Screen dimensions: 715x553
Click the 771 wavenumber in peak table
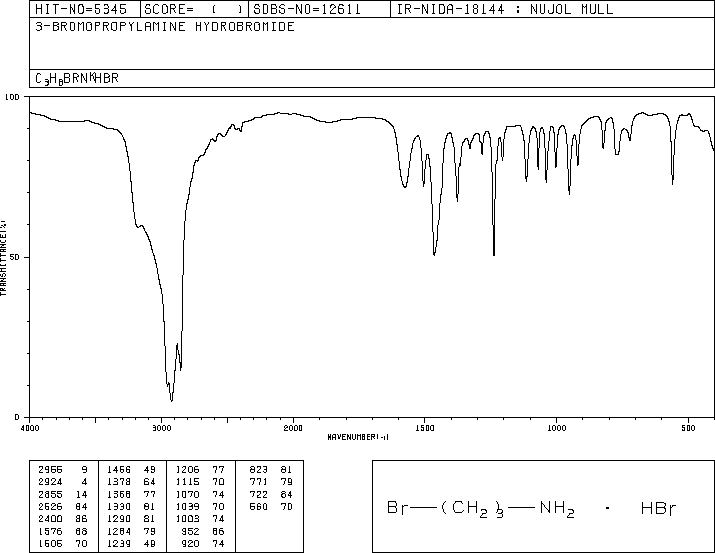259,482
